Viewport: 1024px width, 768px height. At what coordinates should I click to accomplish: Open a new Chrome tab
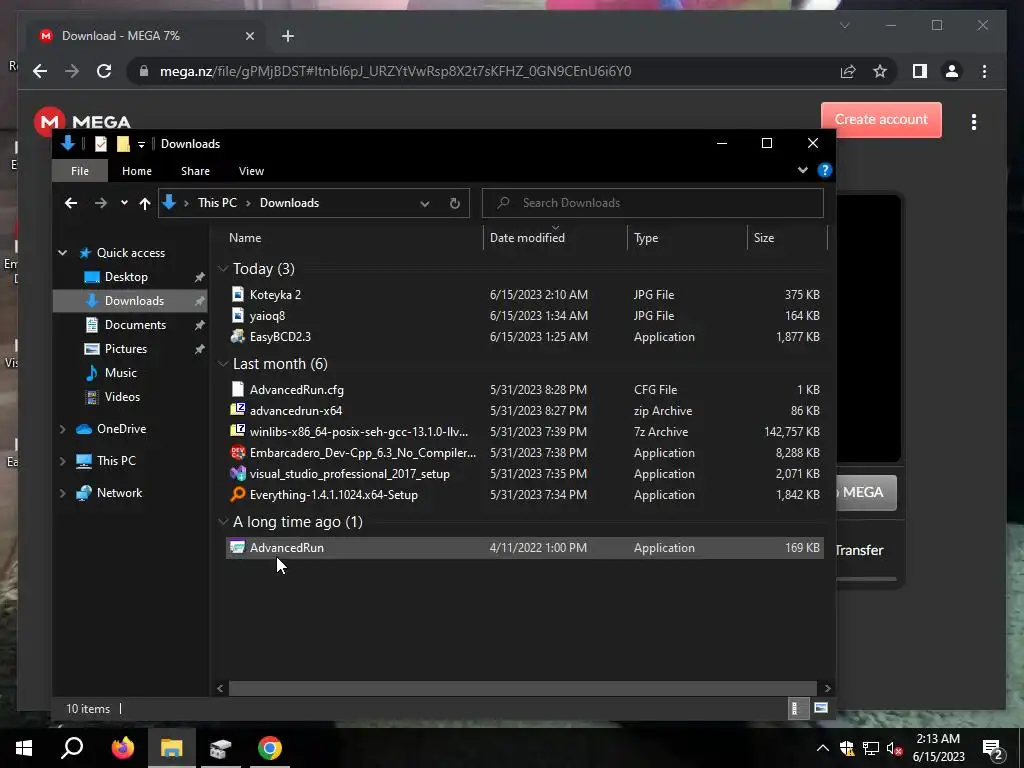click(288, 36)
